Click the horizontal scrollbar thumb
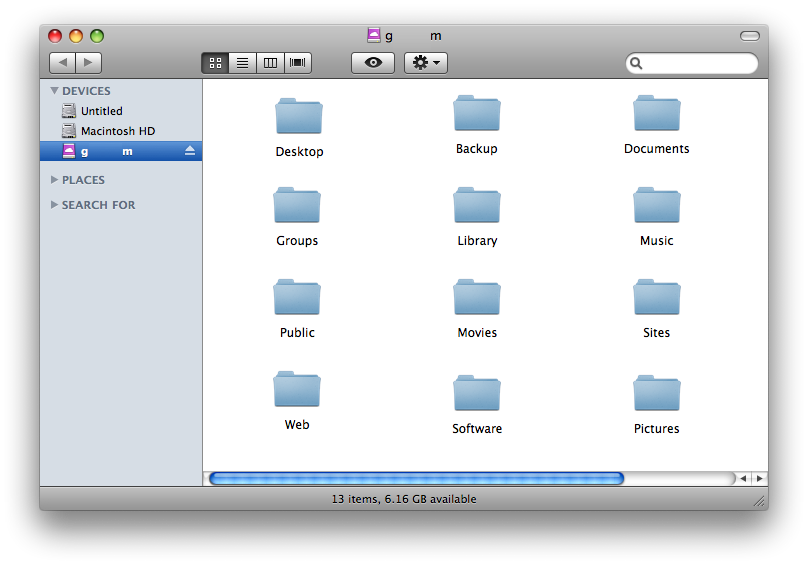Screen dimensions: 808x565 [x=416, y=478]
